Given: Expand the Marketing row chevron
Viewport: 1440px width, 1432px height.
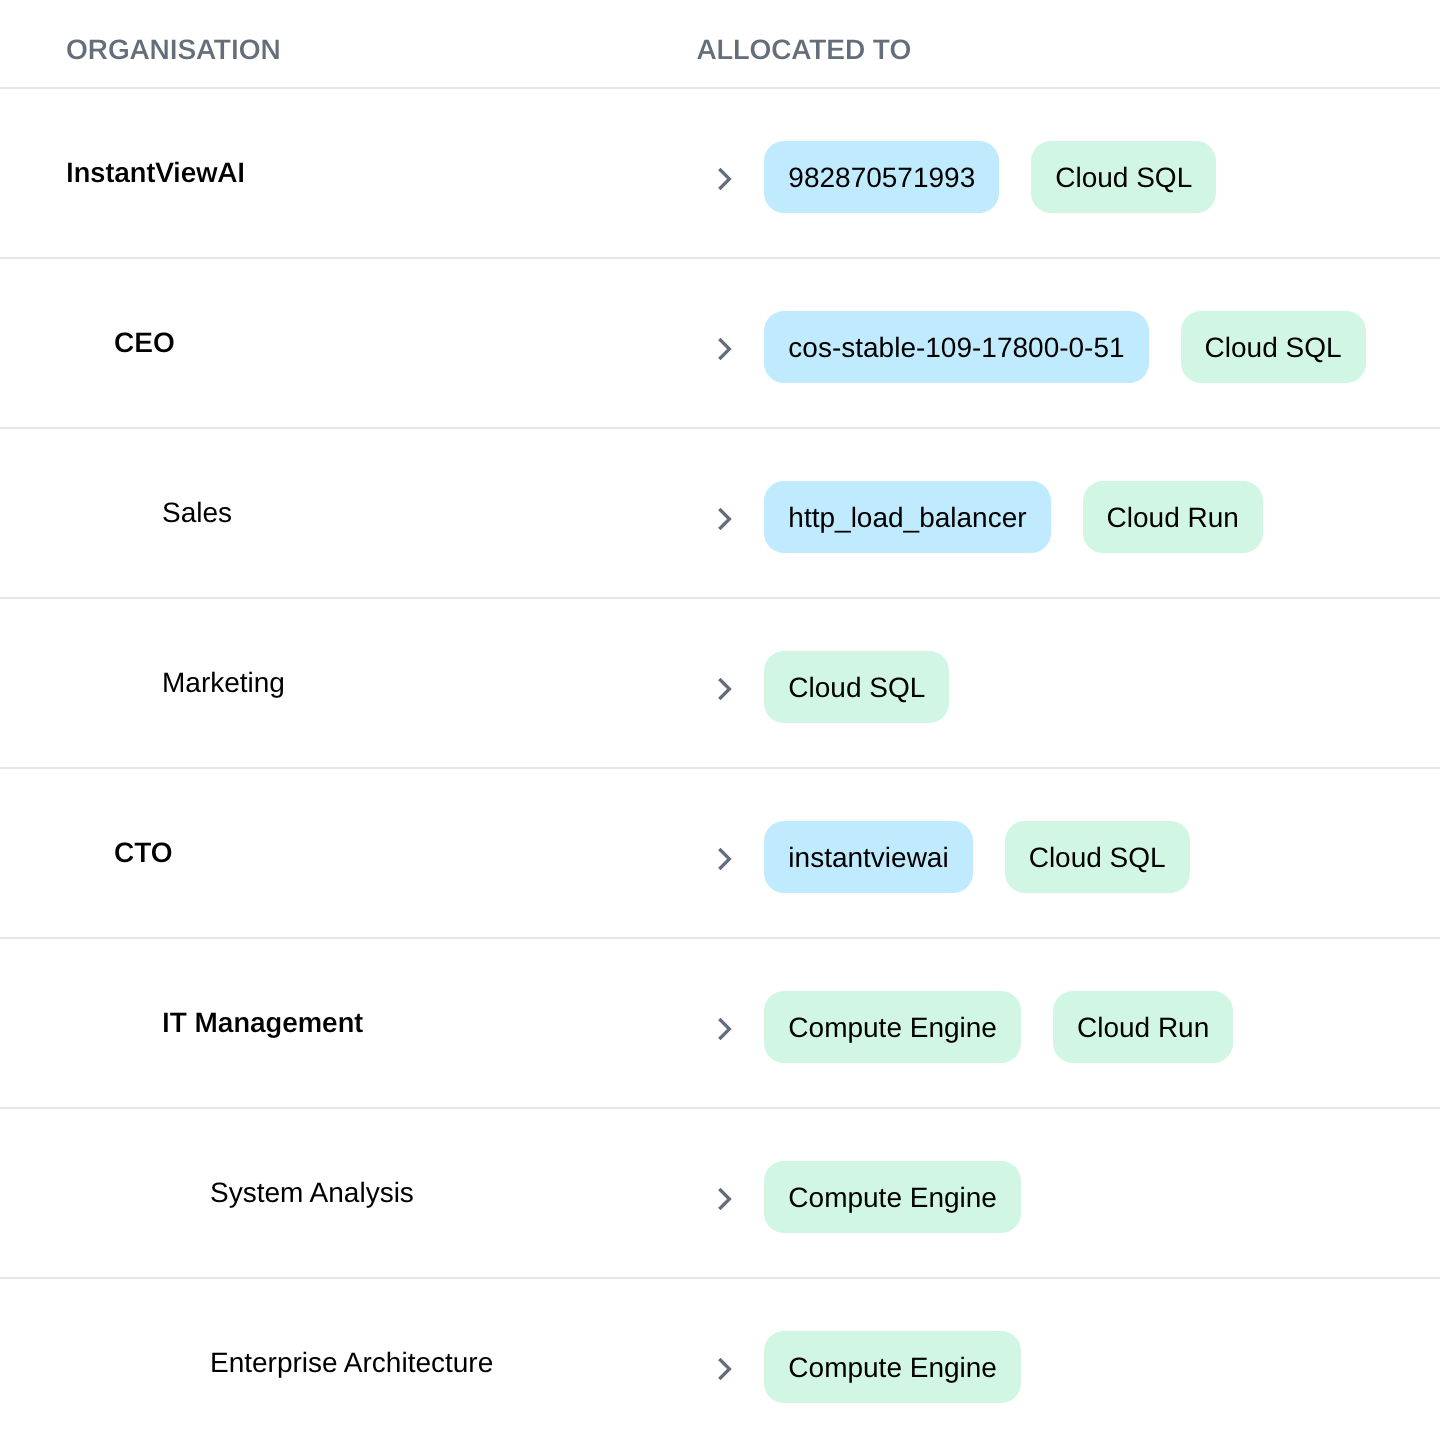Looking at the screenshot, I should [x=725, y=689].
